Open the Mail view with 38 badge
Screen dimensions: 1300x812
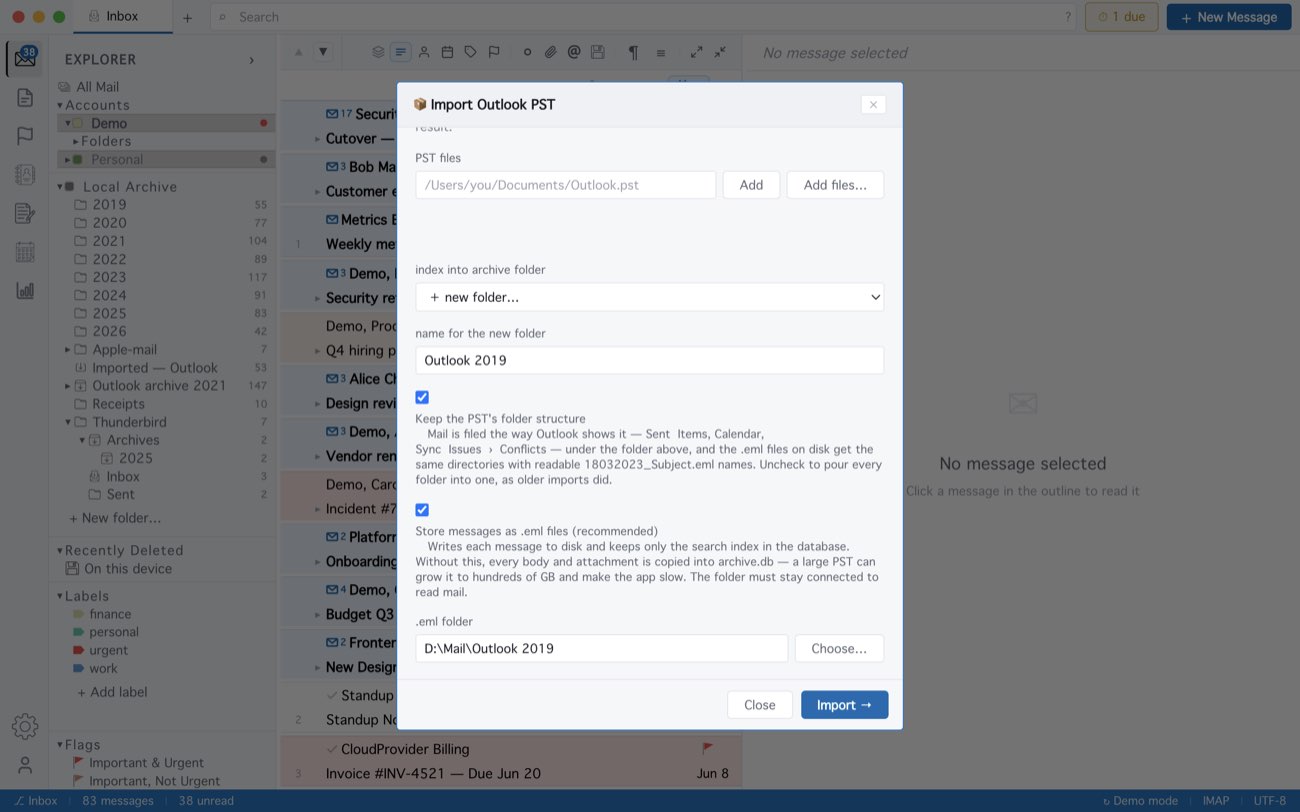[25, 58]
